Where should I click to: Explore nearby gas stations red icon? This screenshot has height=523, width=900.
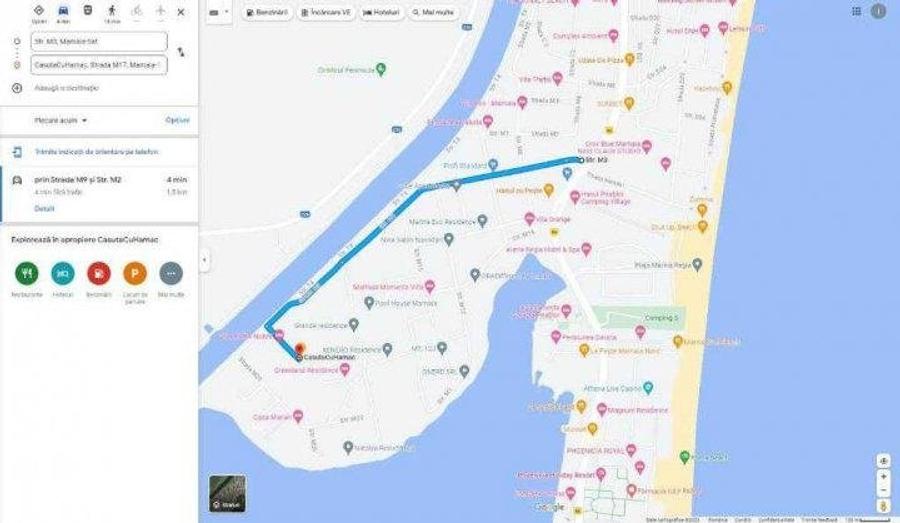click(x=99, y=273)
